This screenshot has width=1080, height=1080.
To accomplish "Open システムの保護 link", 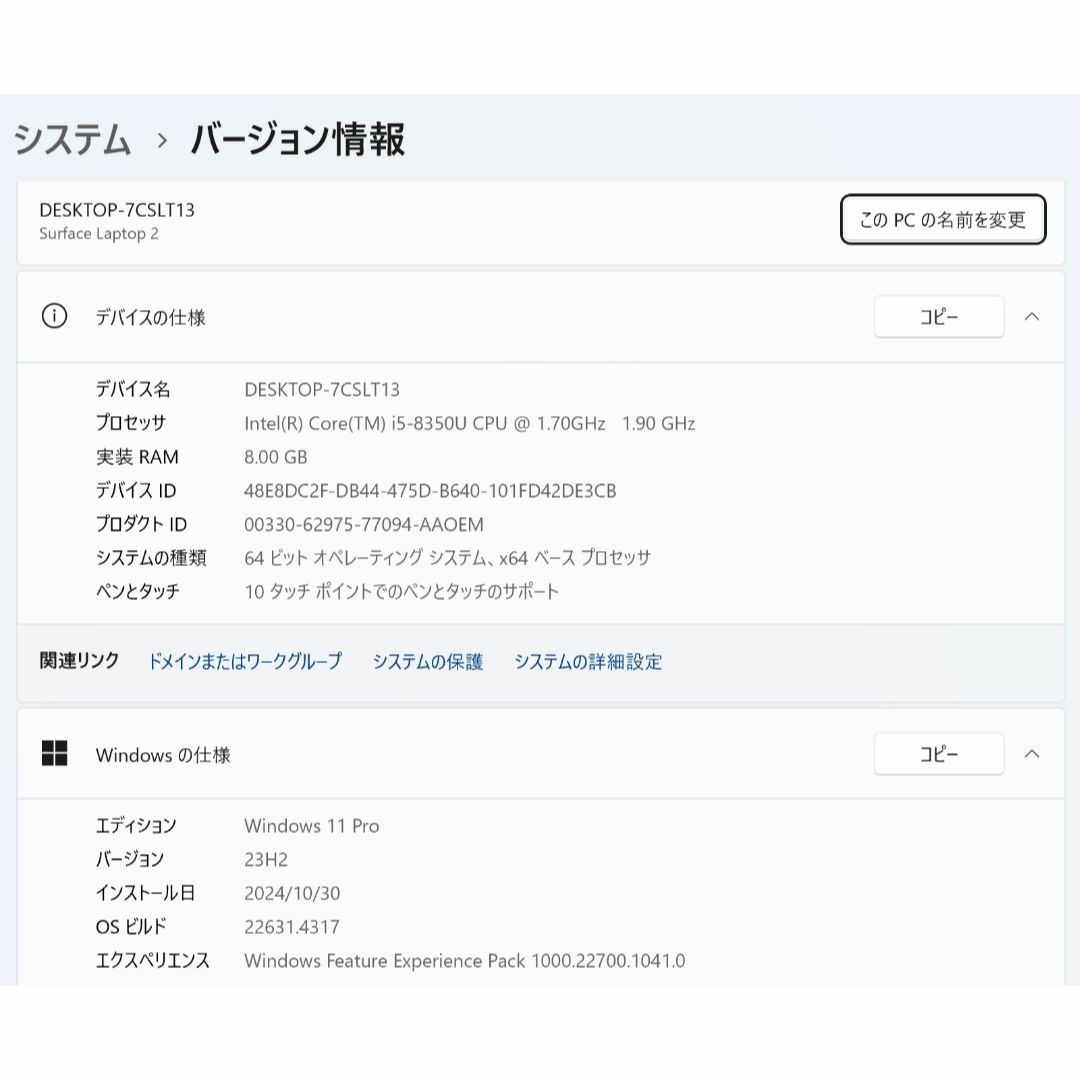I will point(428,661).
